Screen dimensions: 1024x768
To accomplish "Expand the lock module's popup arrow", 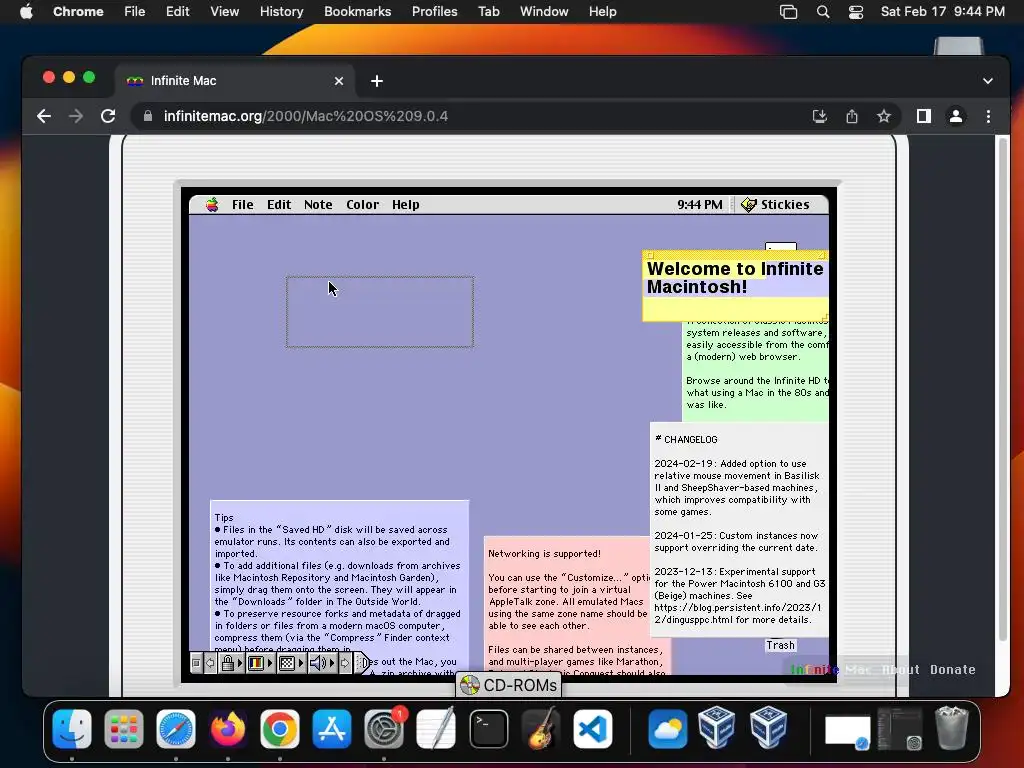I will (240, 663).
